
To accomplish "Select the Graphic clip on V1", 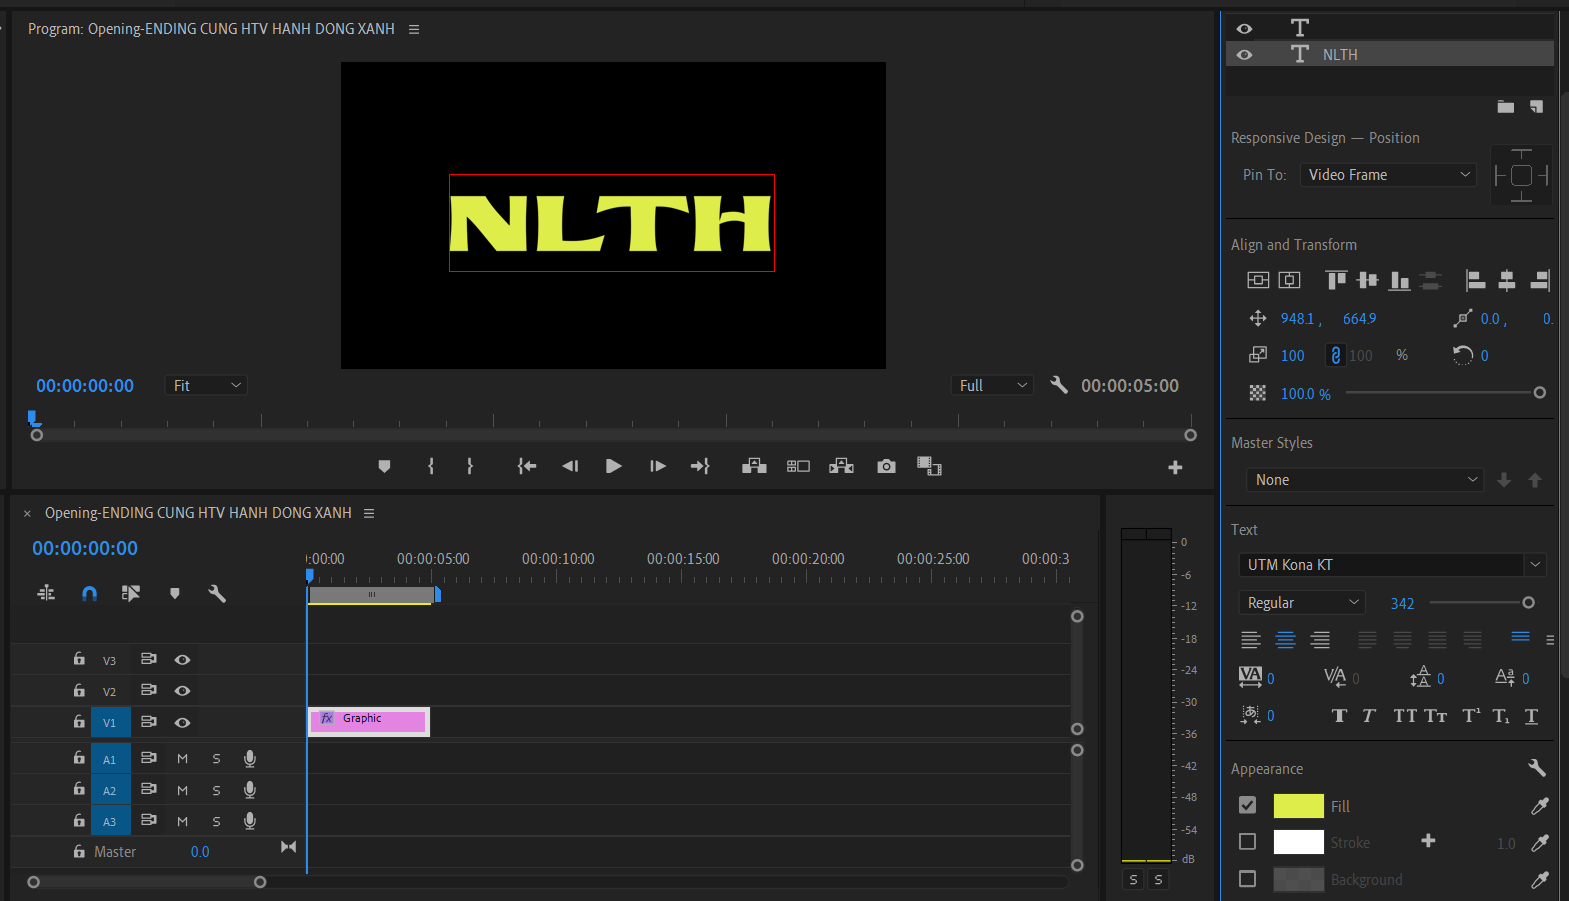I will point(369,721).
